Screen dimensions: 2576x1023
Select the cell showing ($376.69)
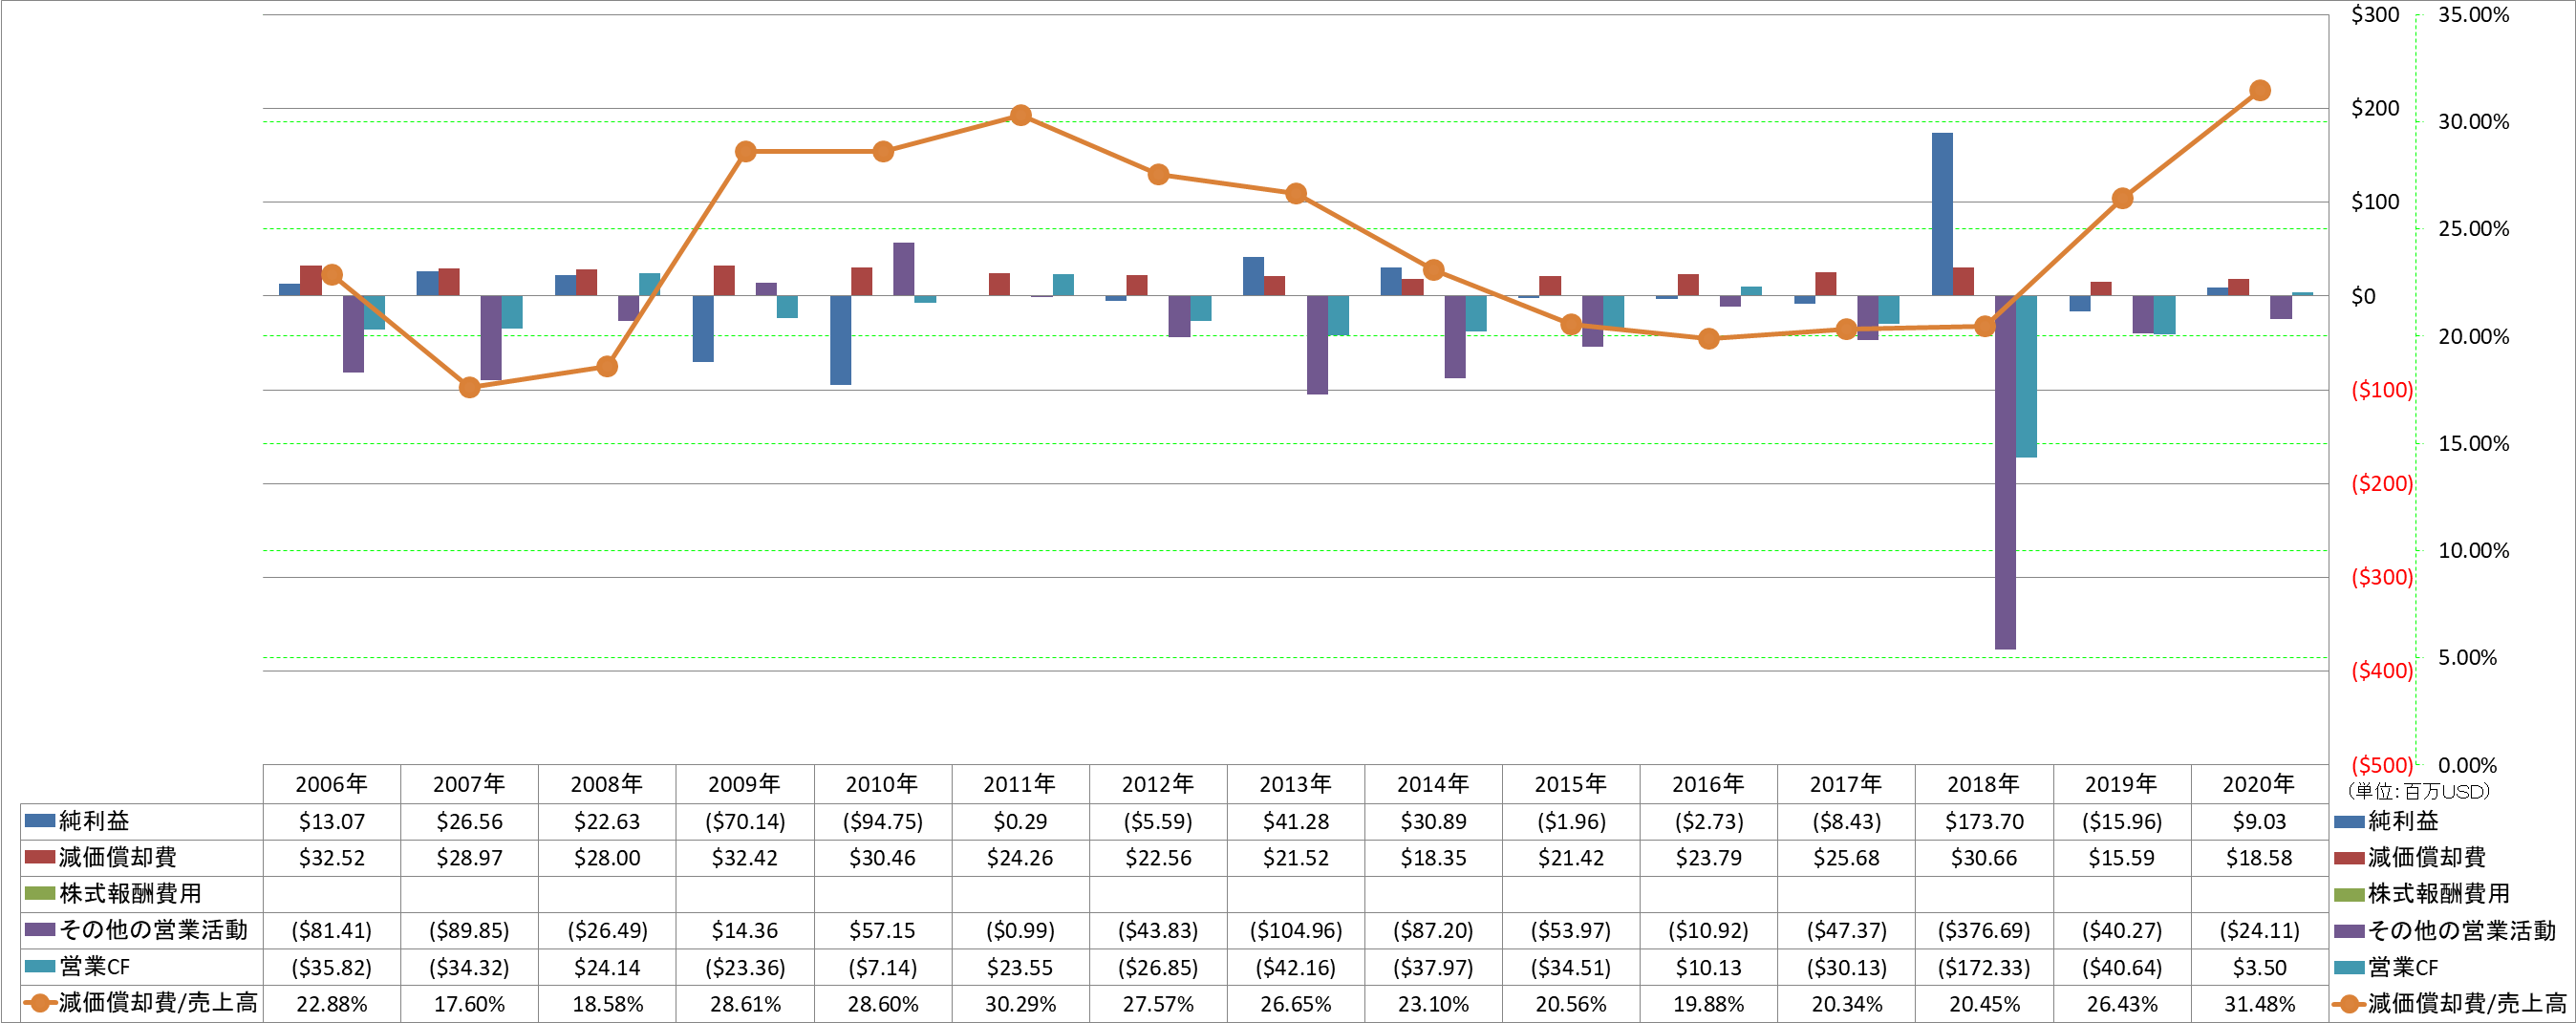(x=1984, y=930)
